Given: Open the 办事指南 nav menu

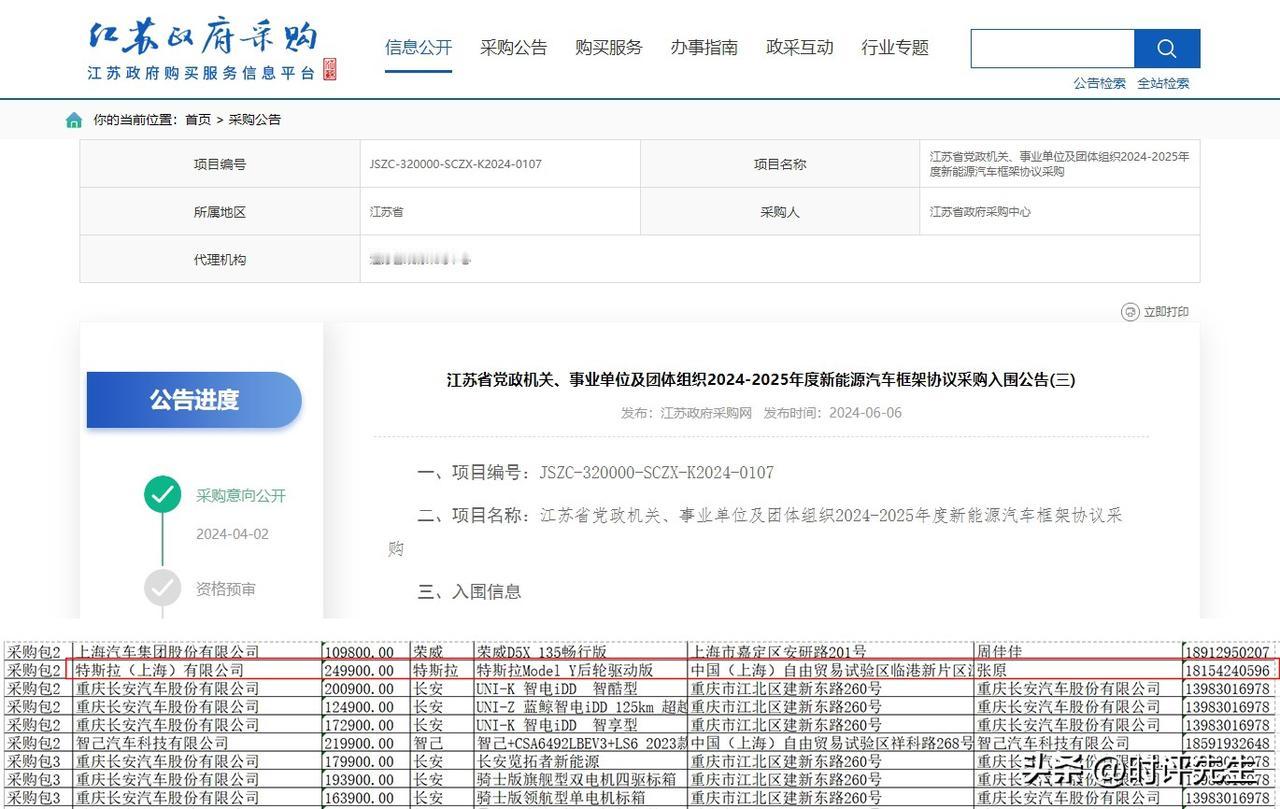Looking at the screenshot, I should click(x=704, y=47).
